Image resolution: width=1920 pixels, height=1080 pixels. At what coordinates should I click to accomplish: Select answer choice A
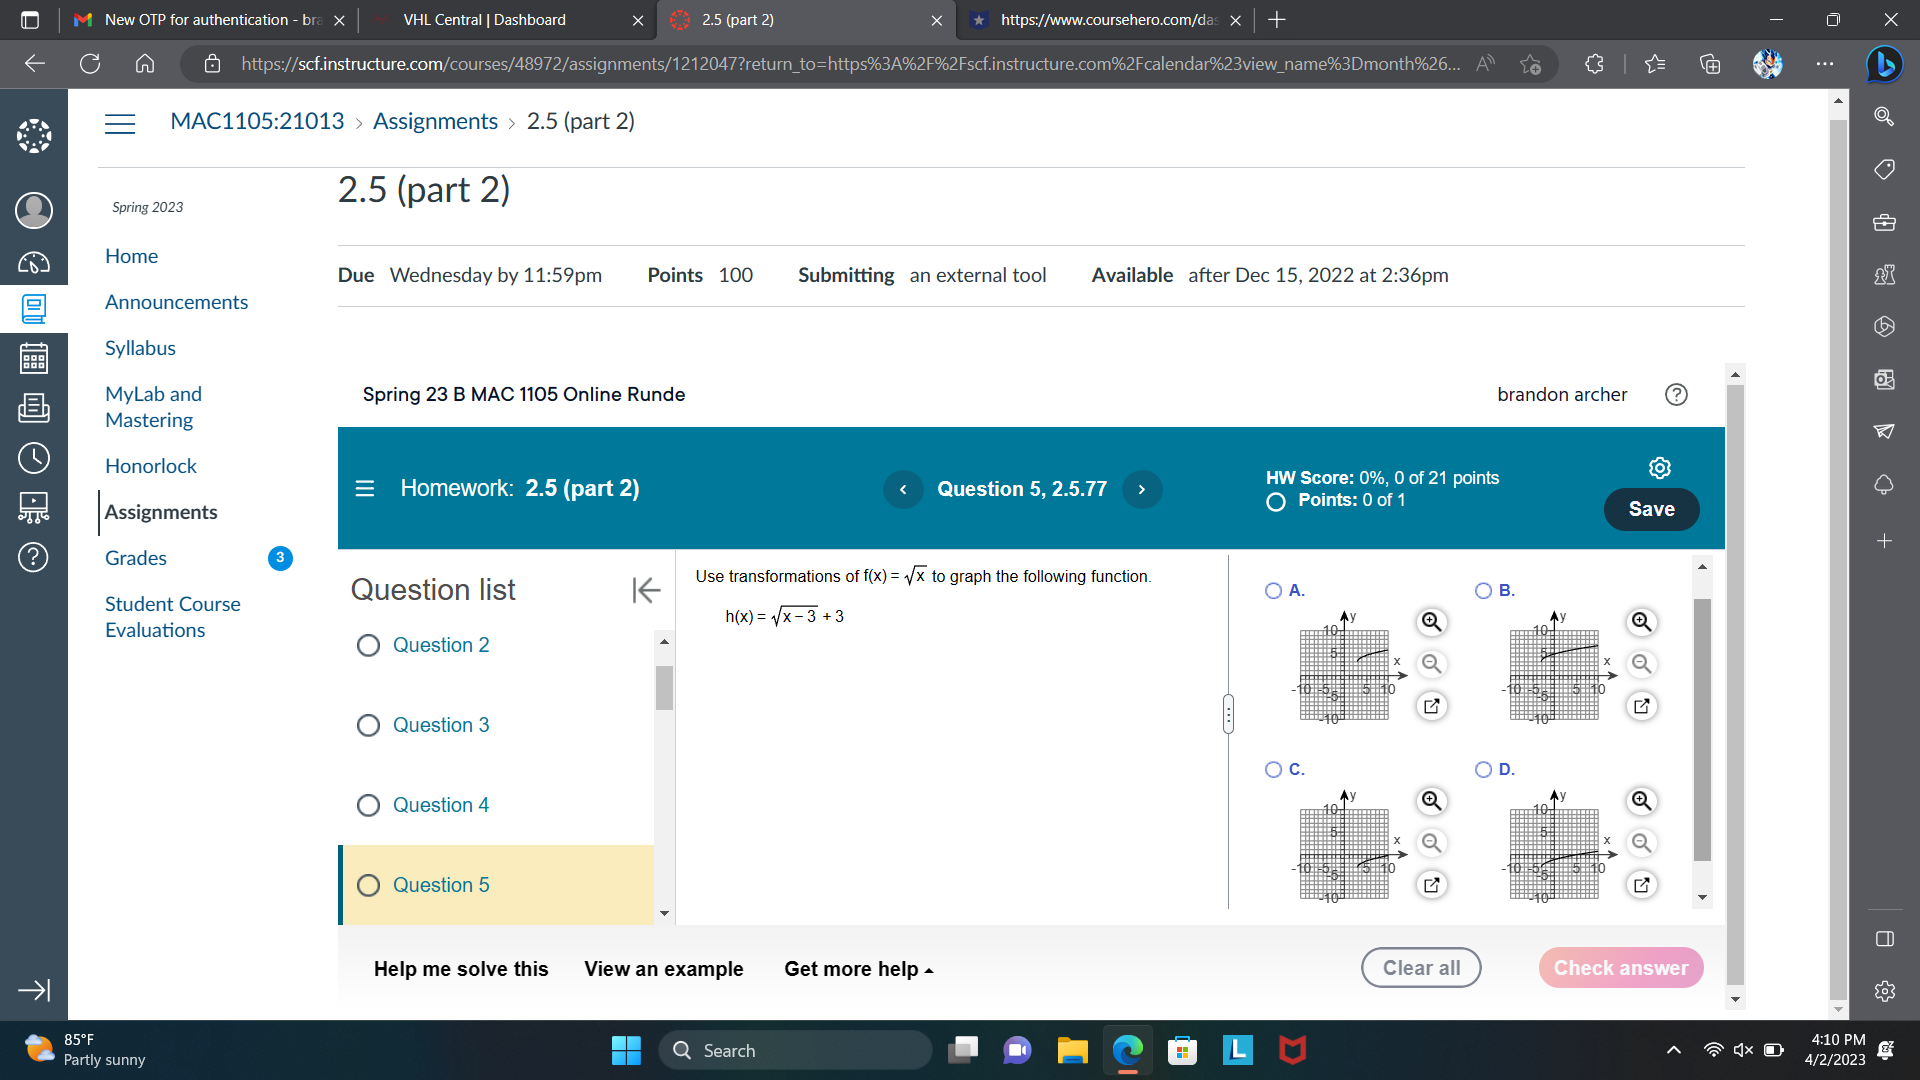tap(1273, 591)
